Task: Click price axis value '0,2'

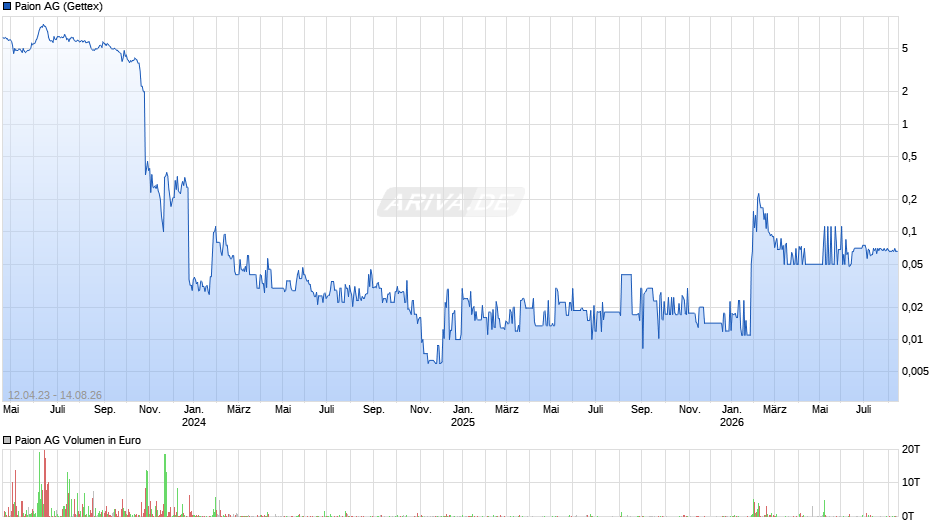Action: point(909,199)
